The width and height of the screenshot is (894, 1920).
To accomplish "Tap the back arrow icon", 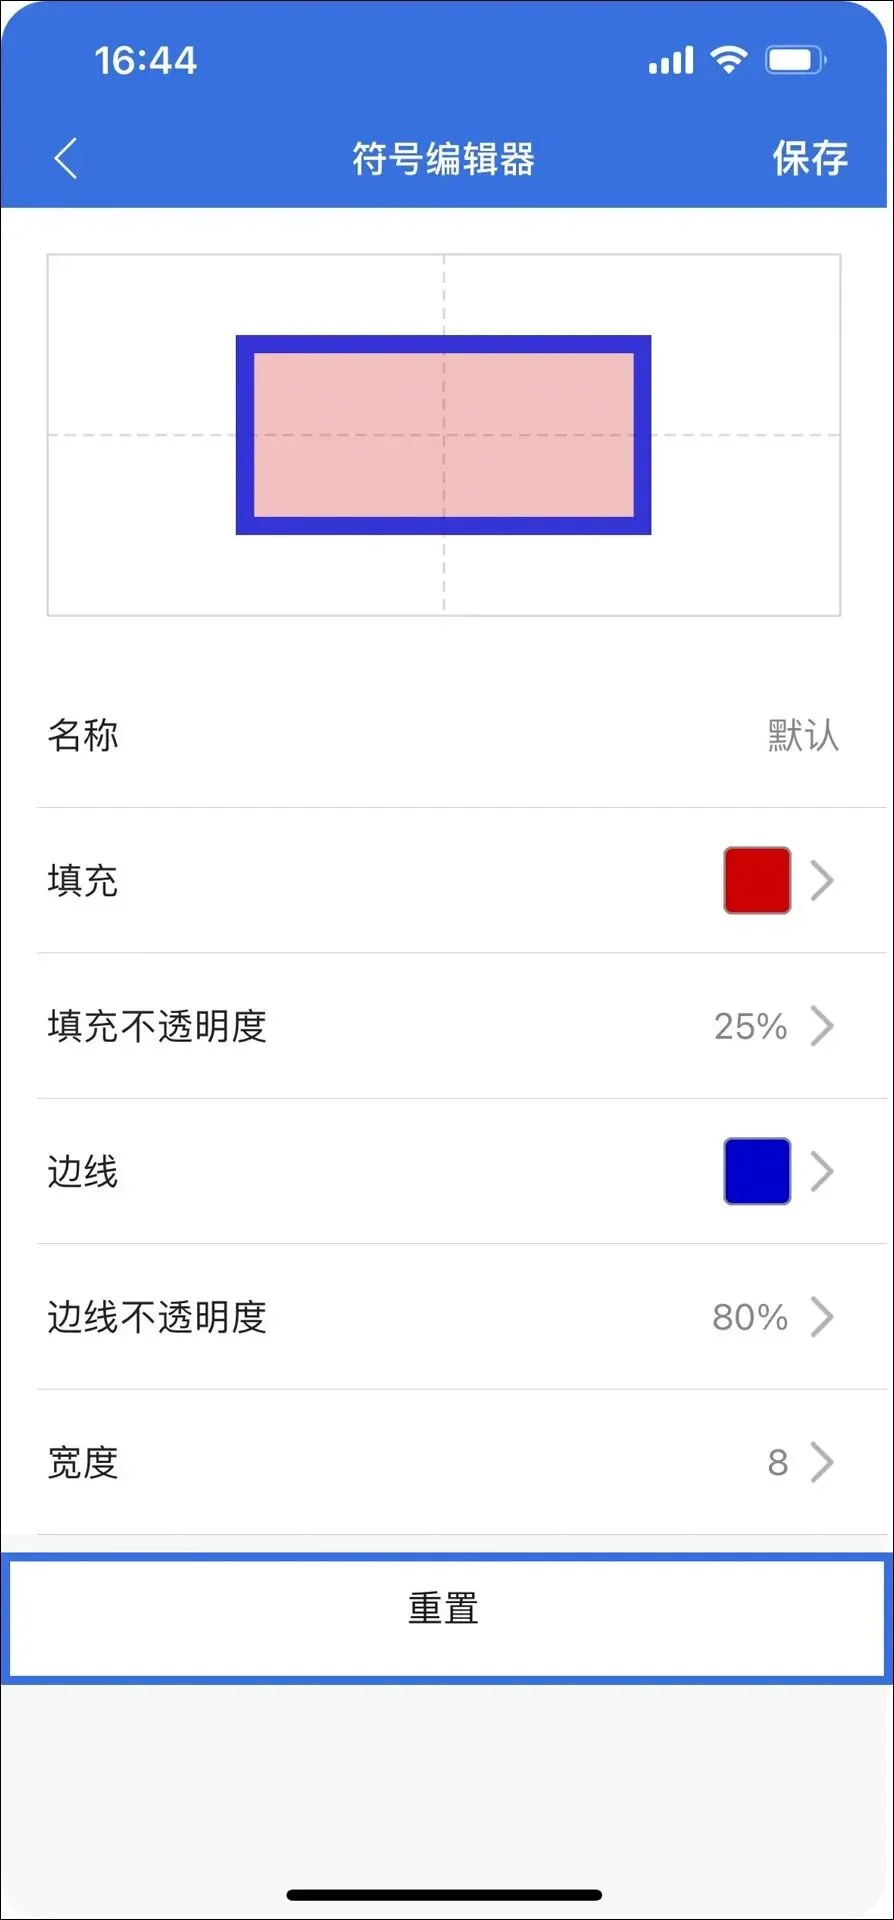I will click(66, 158).
